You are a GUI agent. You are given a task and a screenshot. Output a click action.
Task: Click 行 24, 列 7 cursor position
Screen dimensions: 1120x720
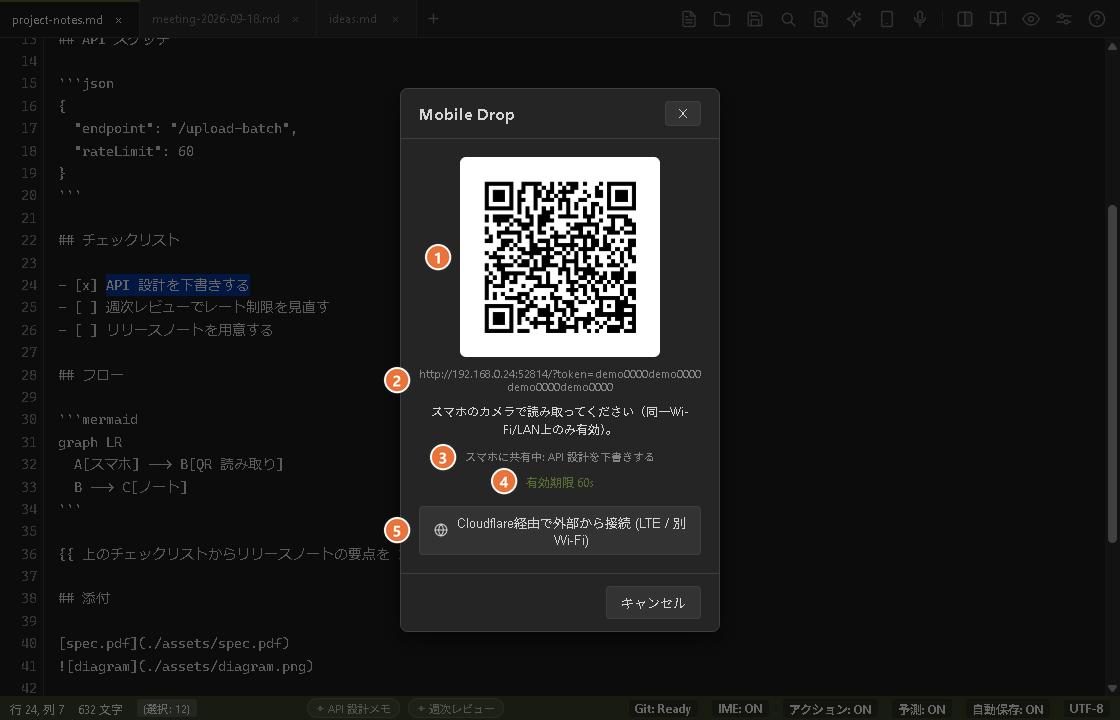[37, 709]
